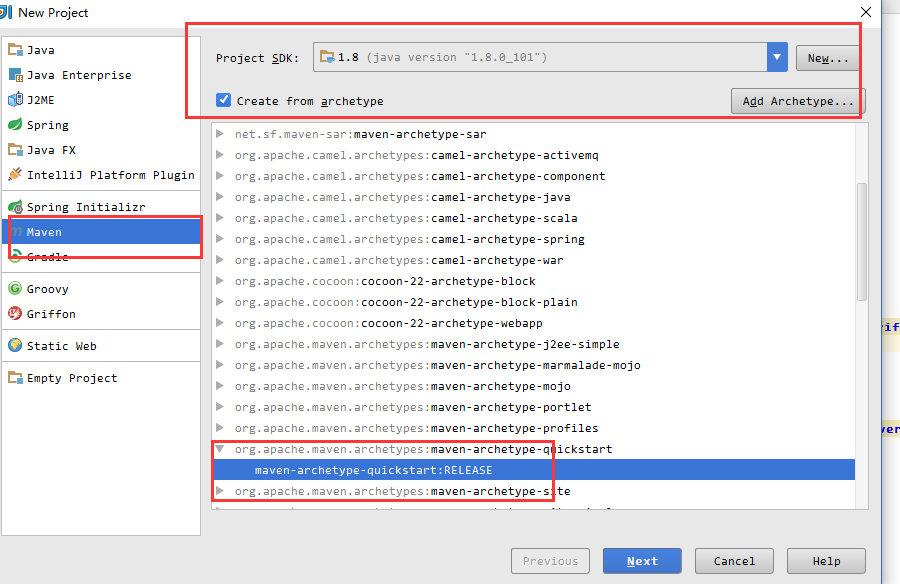Expand camel-archetype-war tree node
The height and width of the screenshot is (584, 900).
(220, 260)
